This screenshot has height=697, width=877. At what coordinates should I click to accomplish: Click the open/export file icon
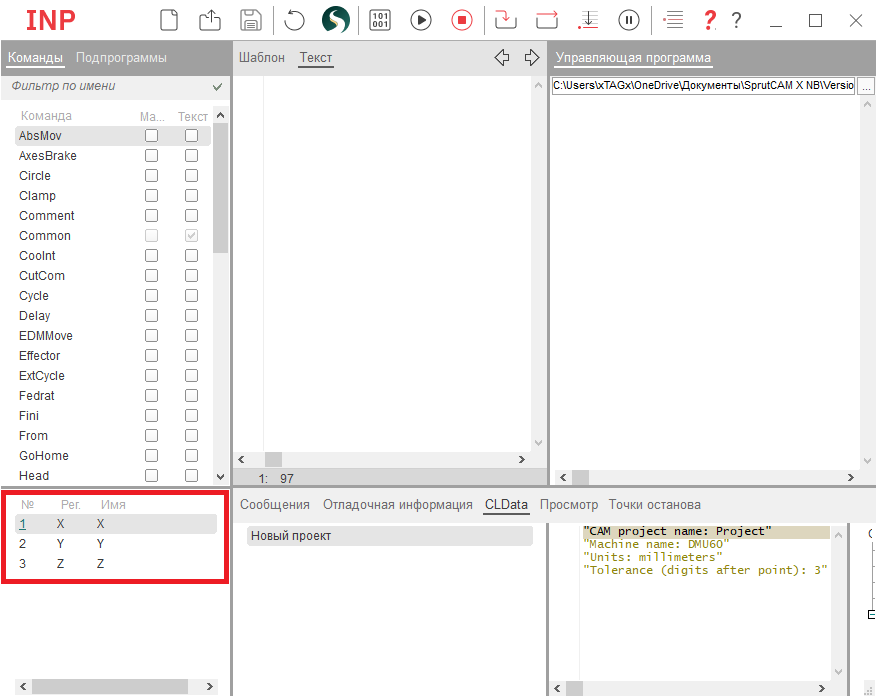[x=210, y=19]
